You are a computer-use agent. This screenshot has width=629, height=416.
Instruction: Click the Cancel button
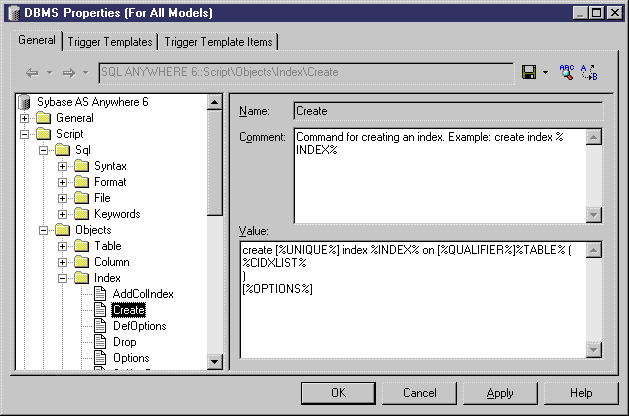pyautogui.click(x=419, y=393)
